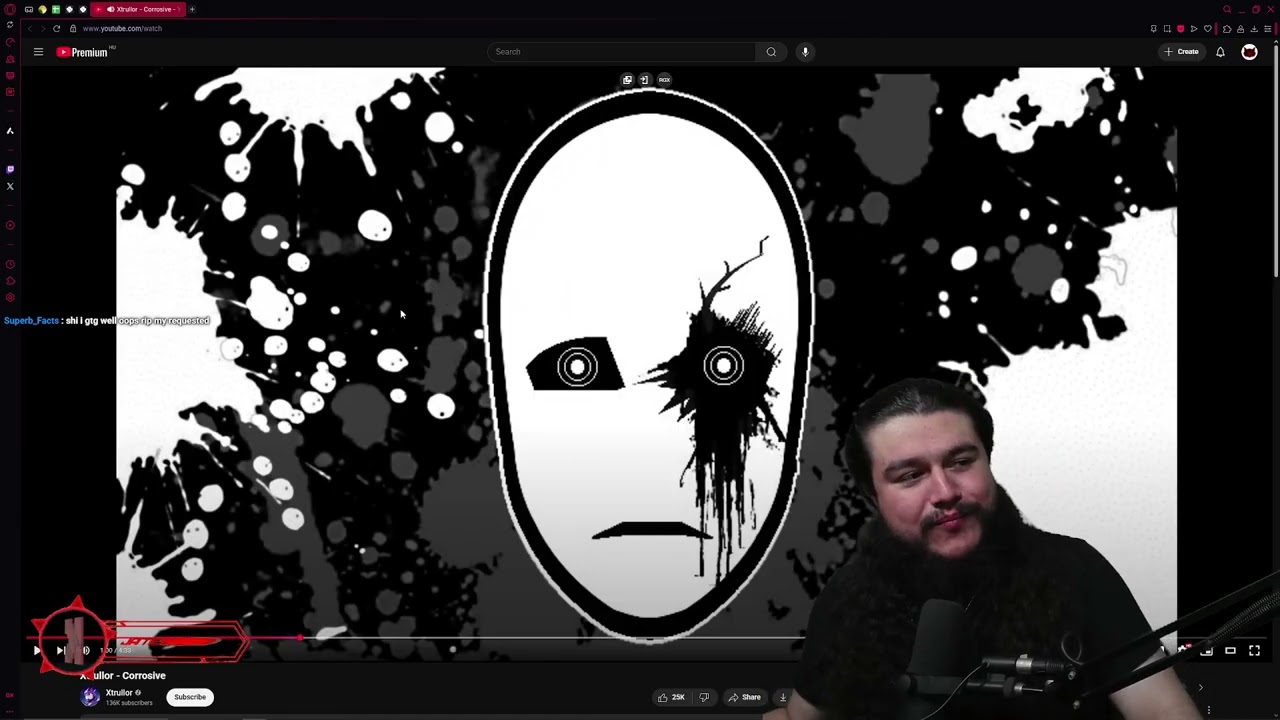This screenshot has height=720, width=1280.
Task: Open the browser menu logo
Action: click(x=10, y=9)
